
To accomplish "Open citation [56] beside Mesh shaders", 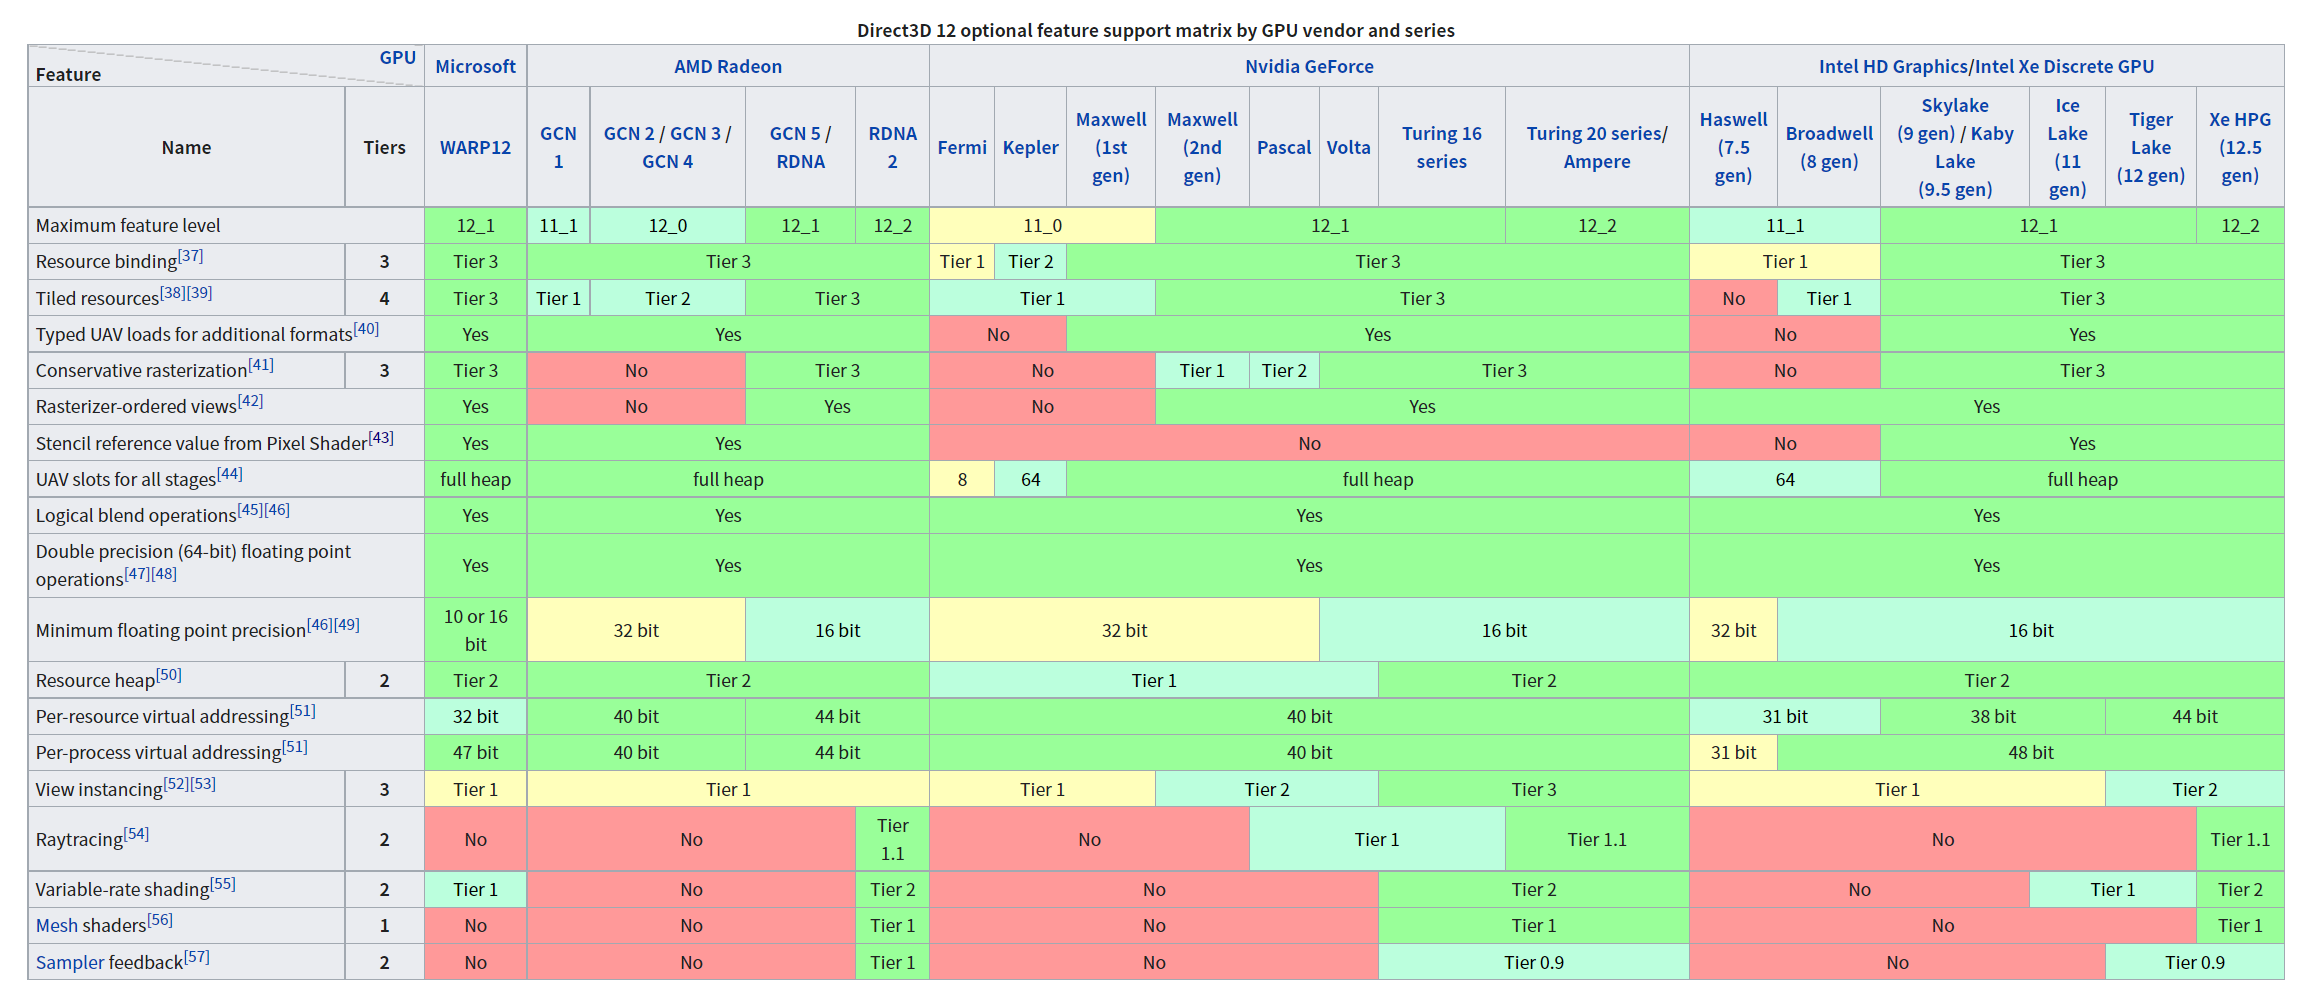I will 160,920.
